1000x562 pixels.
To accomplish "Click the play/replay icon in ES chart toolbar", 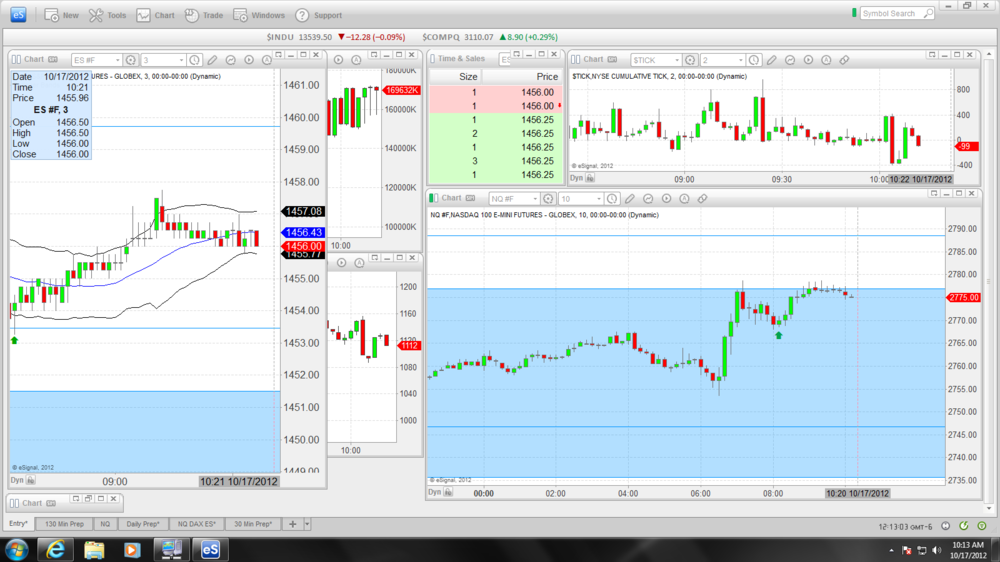I will [249, 60].
